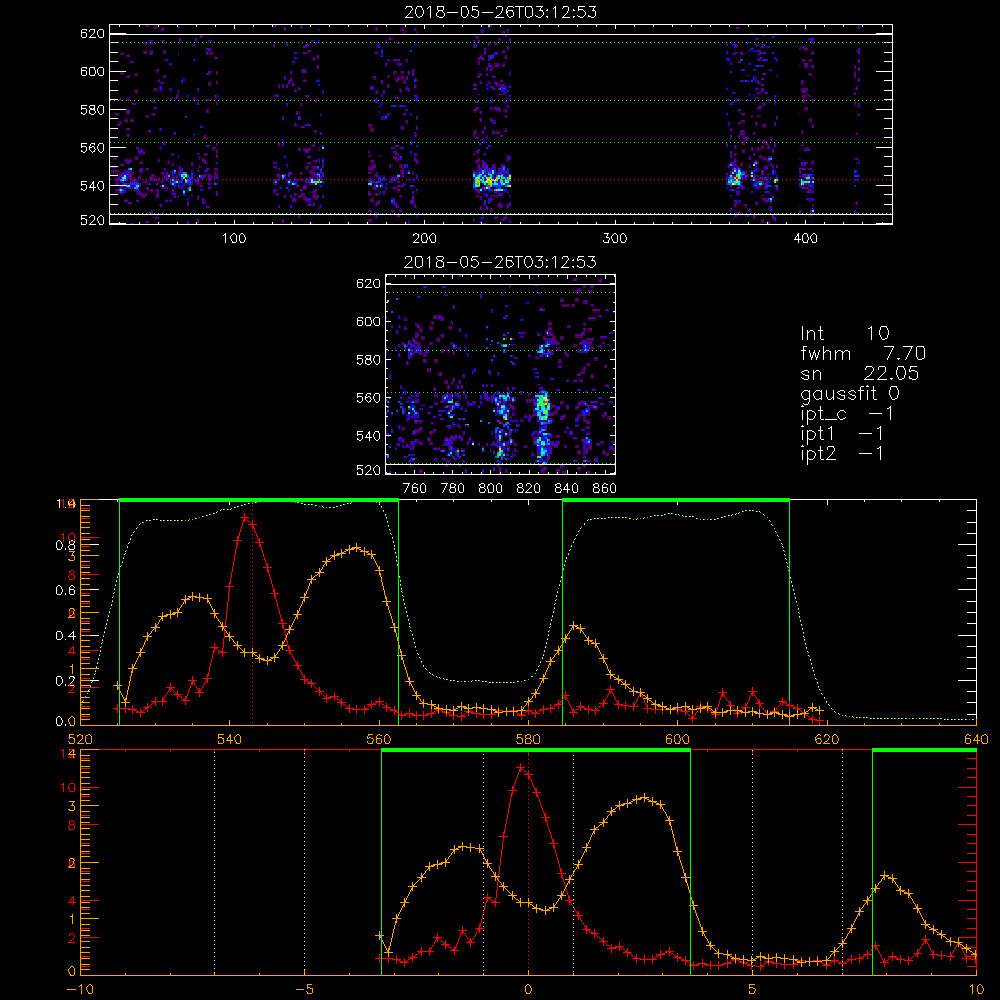Click the 640 x-axis label of profile plot
Screen dimensions: 1000x1000
[x=976, y=739]
